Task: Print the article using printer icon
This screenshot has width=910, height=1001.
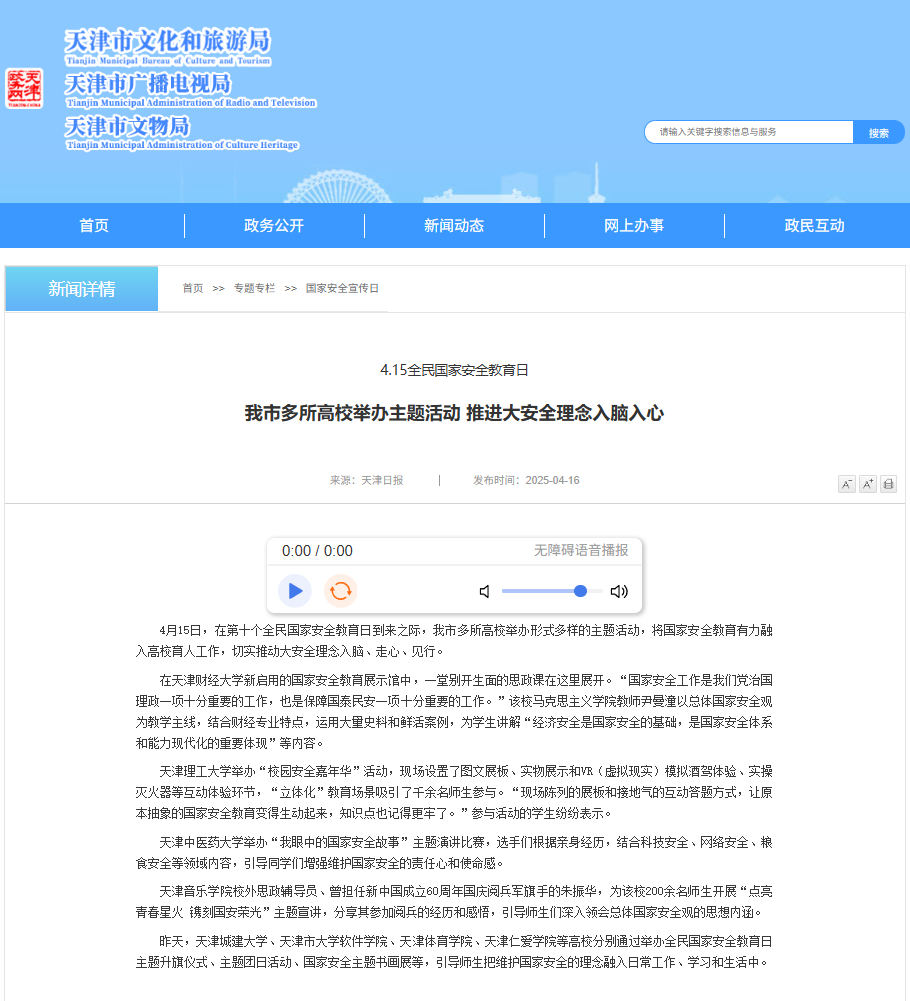Action: click(x=888, y=484)
